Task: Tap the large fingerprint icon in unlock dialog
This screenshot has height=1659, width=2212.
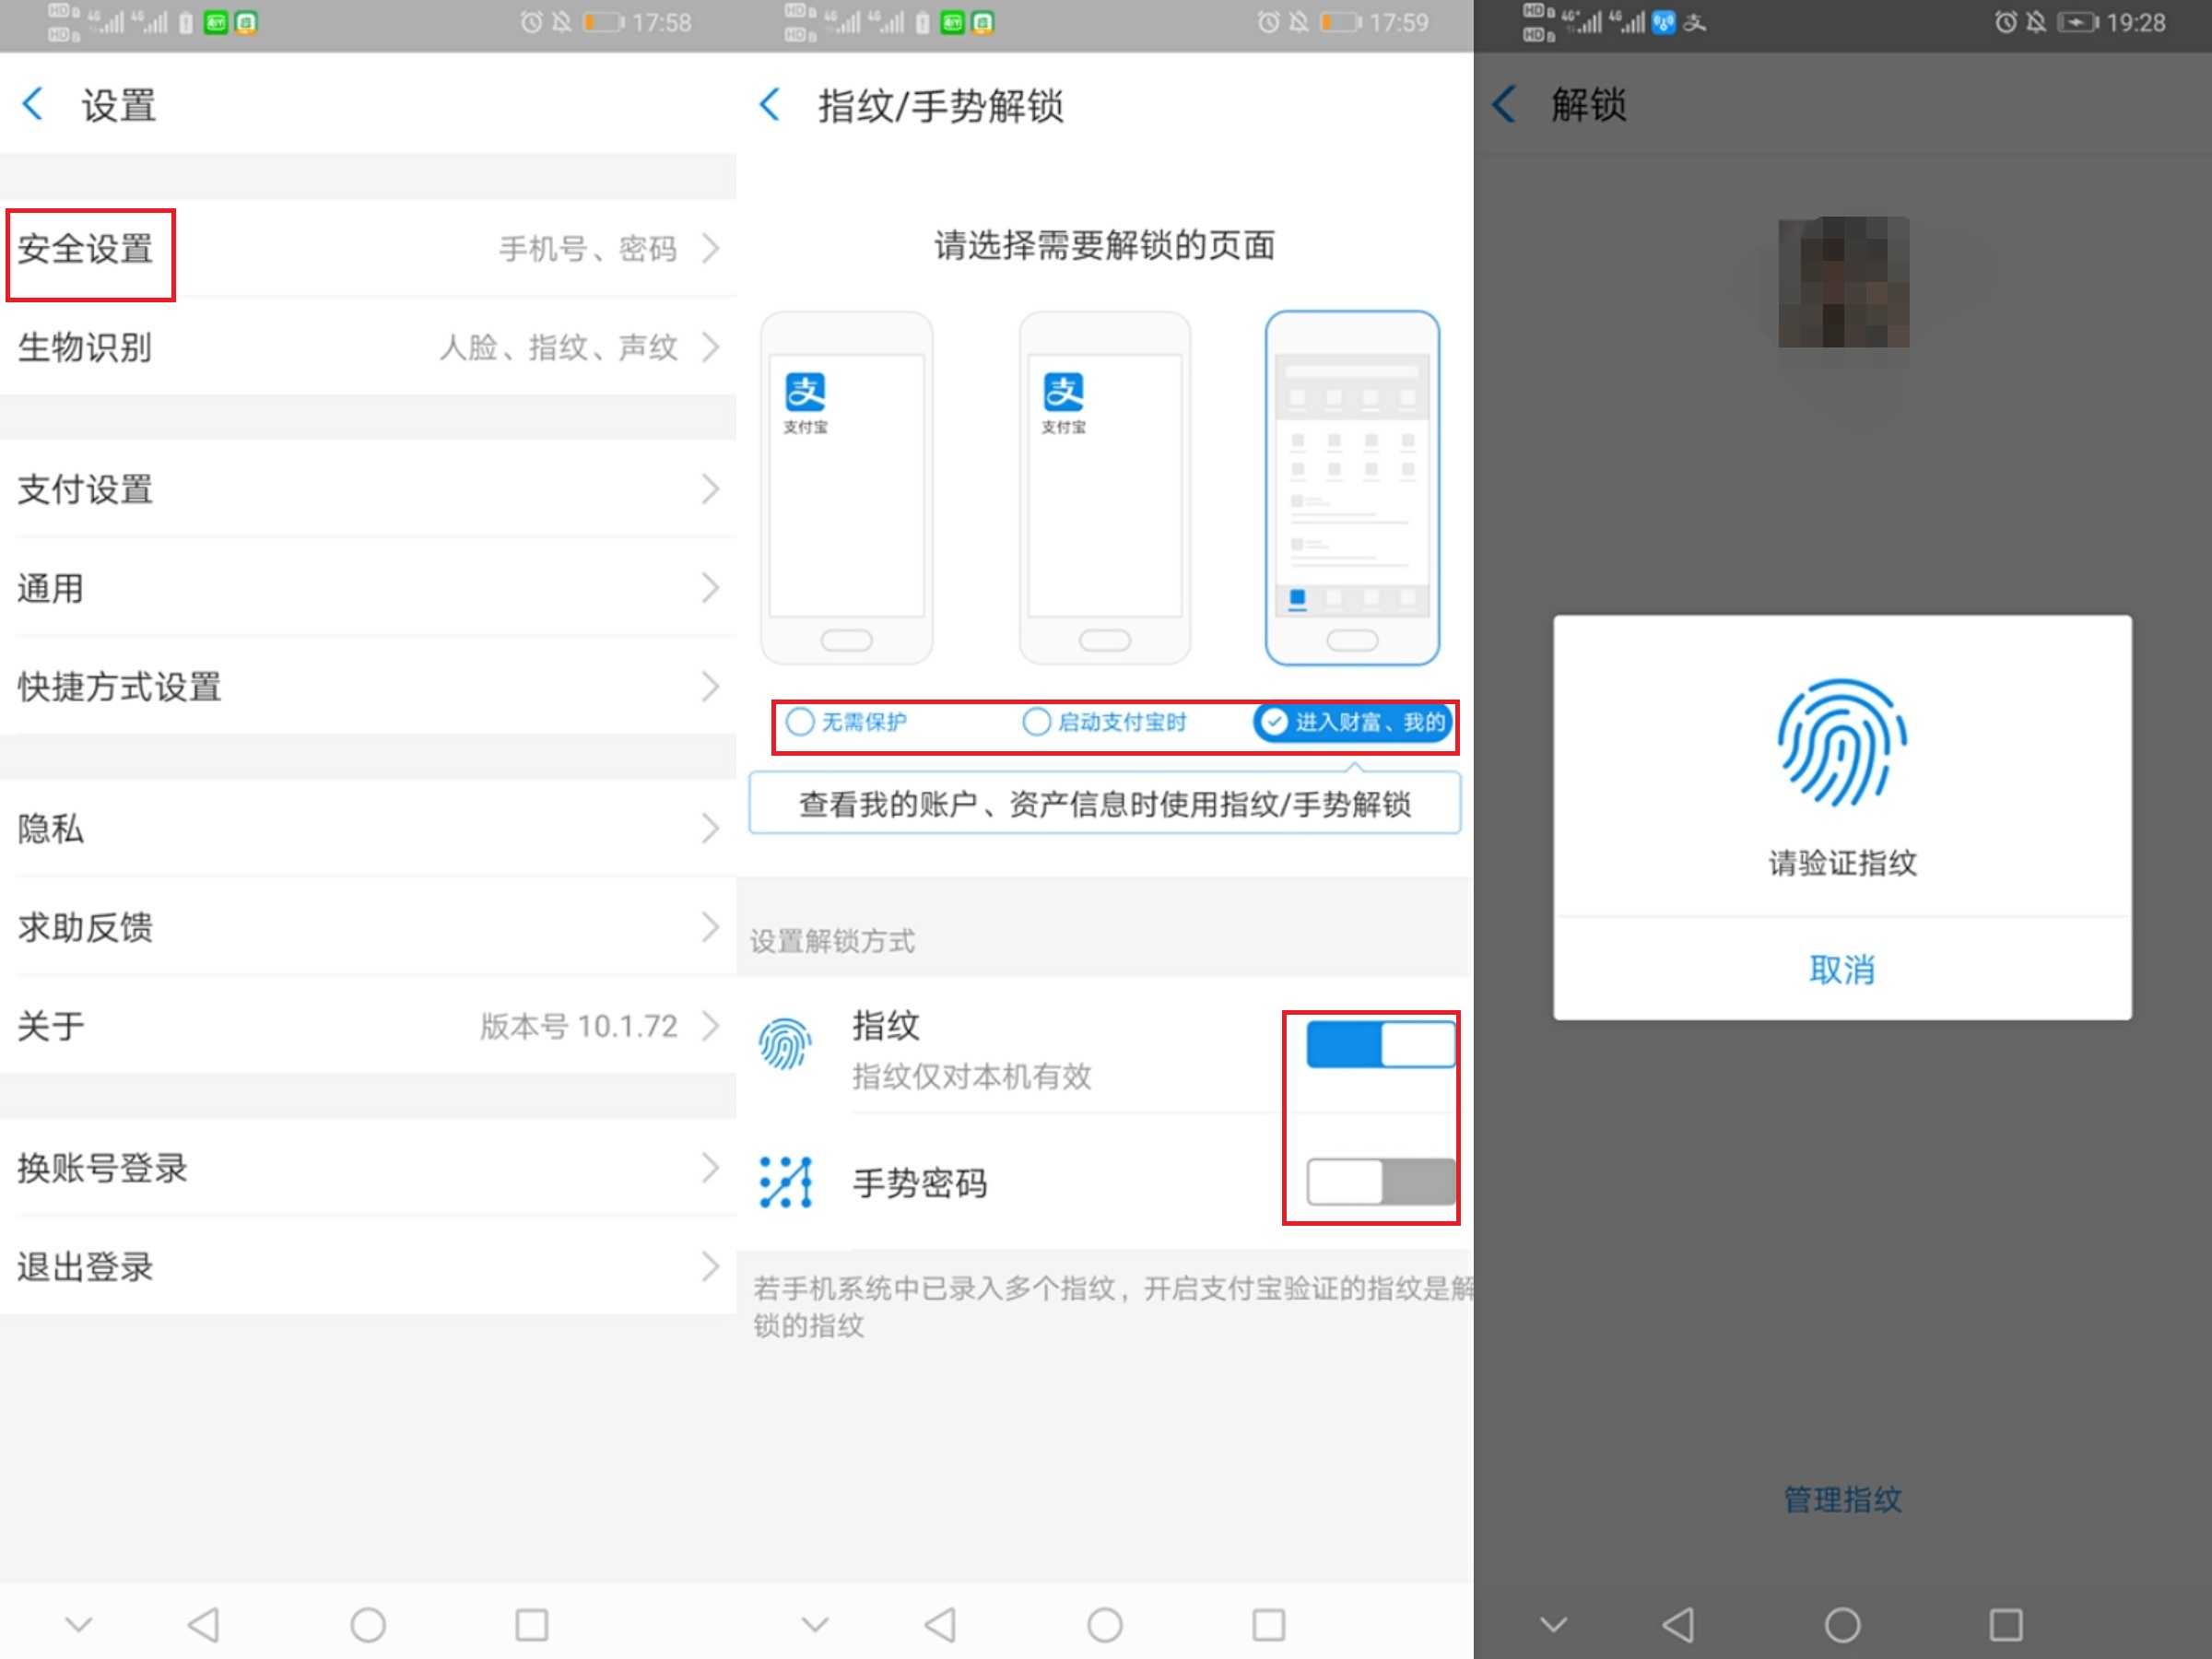Action: tap(1841, 742)
